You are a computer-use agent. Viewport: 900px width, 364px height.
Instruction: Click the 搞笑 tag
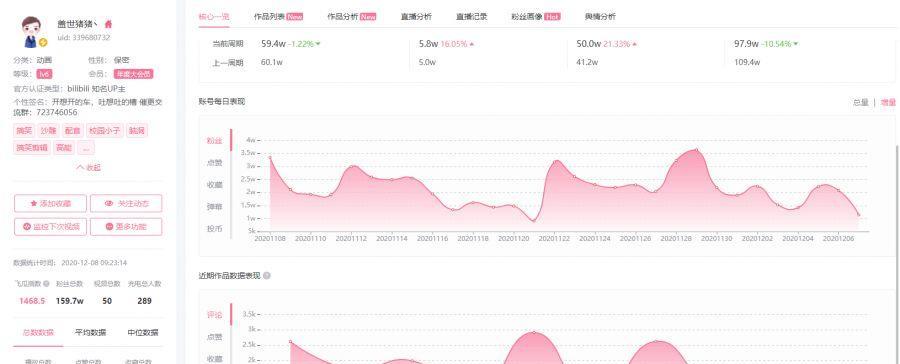[24, 130]
